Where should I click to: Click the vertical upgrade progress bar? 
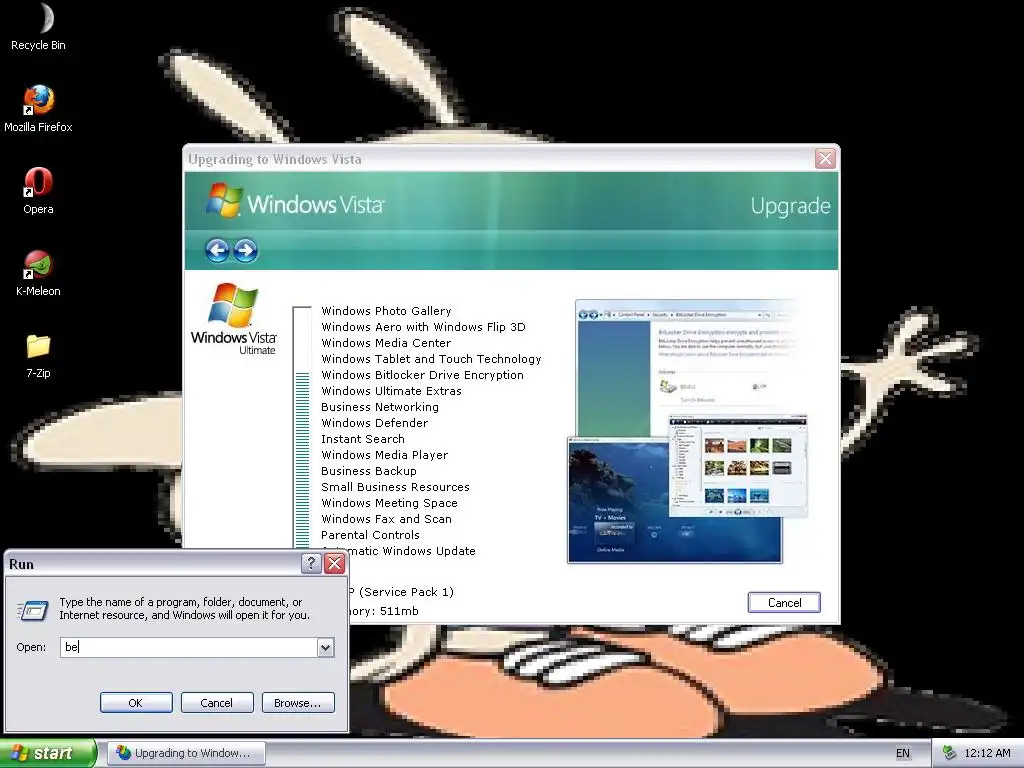coord(302,427)
